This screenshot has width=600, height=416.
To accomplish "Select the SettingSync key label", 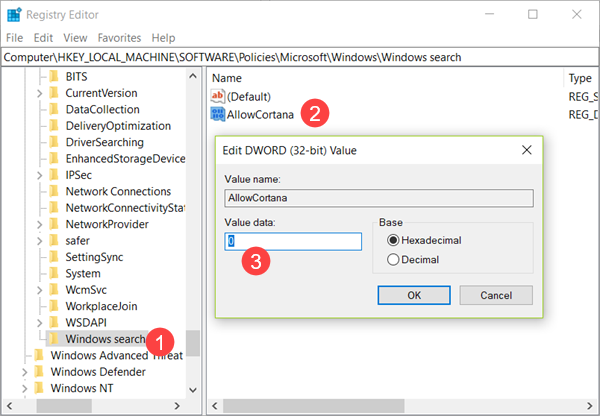I will coord(94,257).
